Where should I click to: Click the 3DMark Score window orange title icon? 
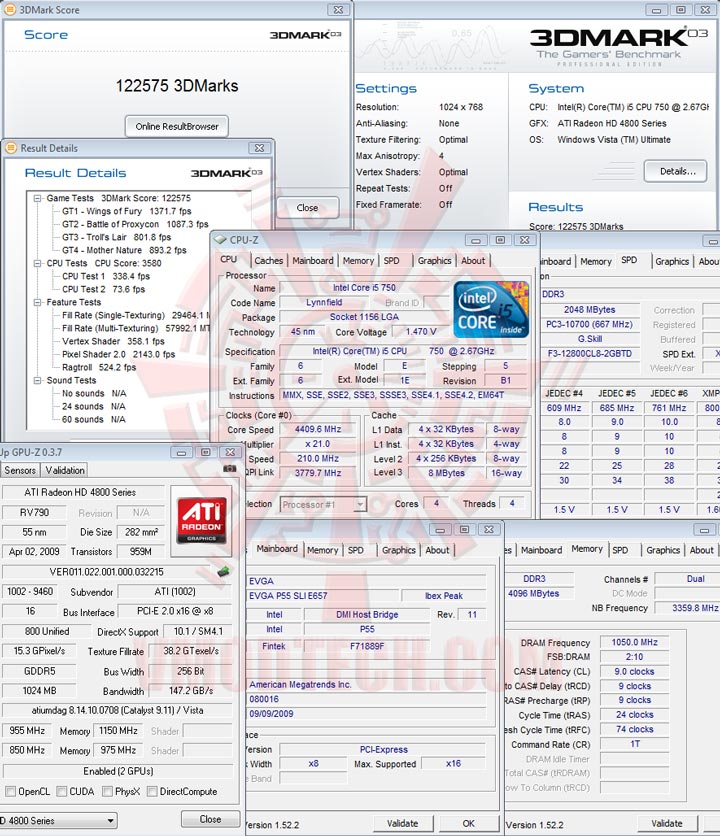[10, 9]
